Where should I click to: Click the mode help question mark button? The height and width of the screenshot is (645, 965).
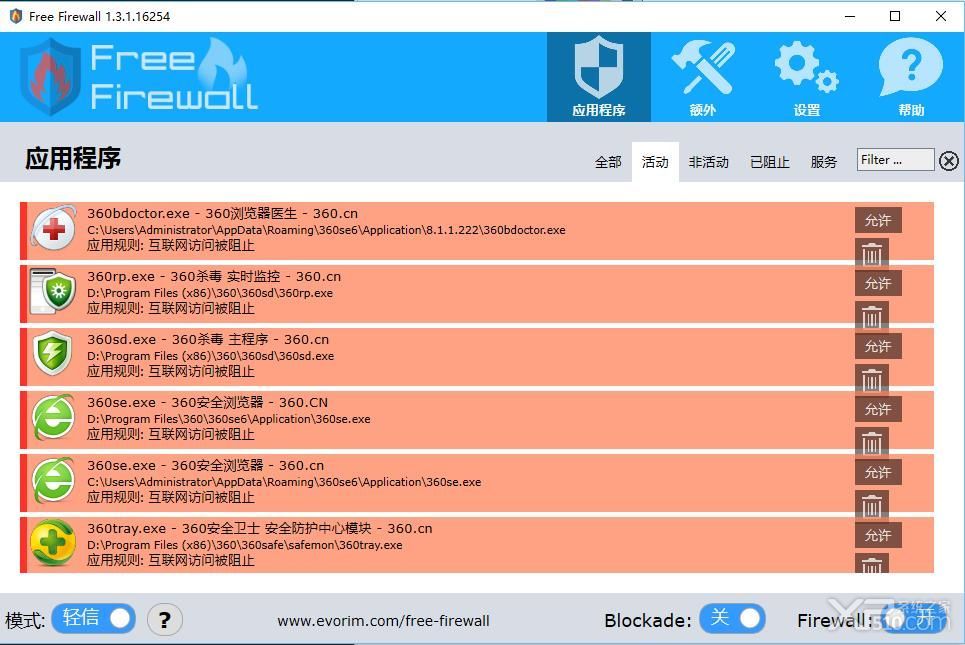164,620
